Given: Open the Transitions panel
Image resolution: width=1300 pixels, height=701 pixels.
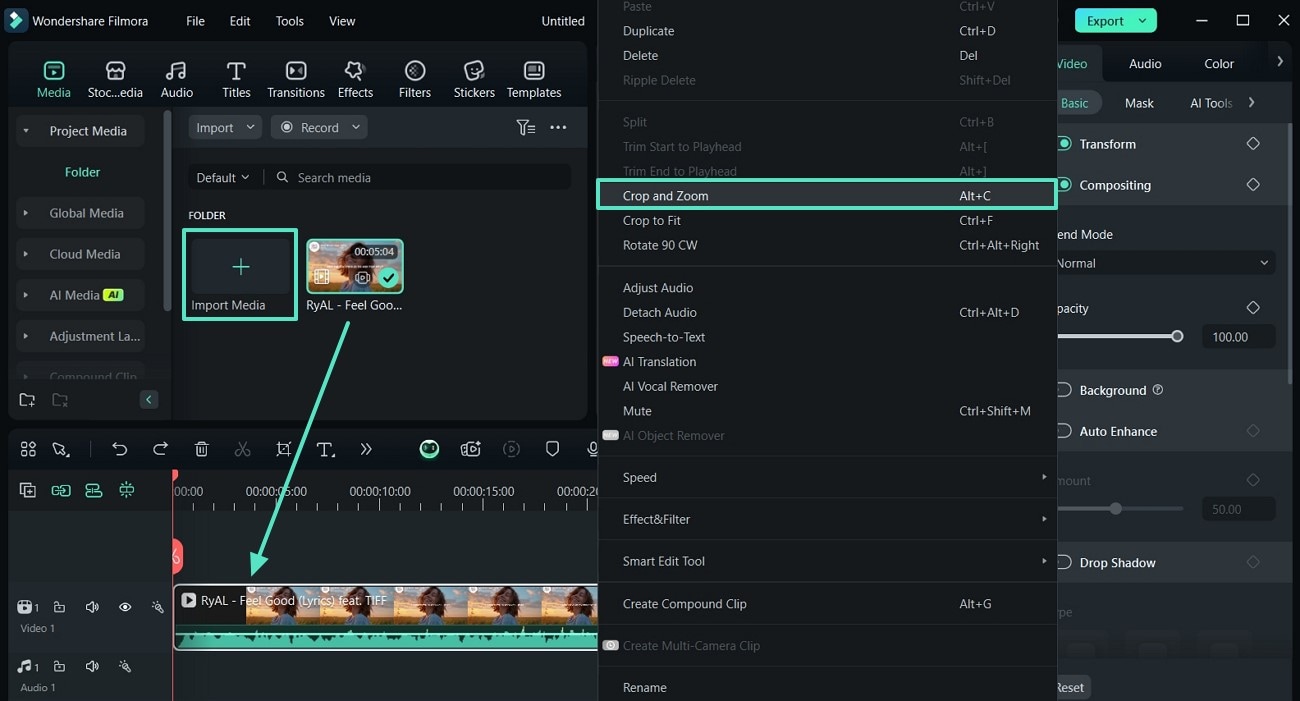Looking at the screenshot, I should (x=295, y=79).
